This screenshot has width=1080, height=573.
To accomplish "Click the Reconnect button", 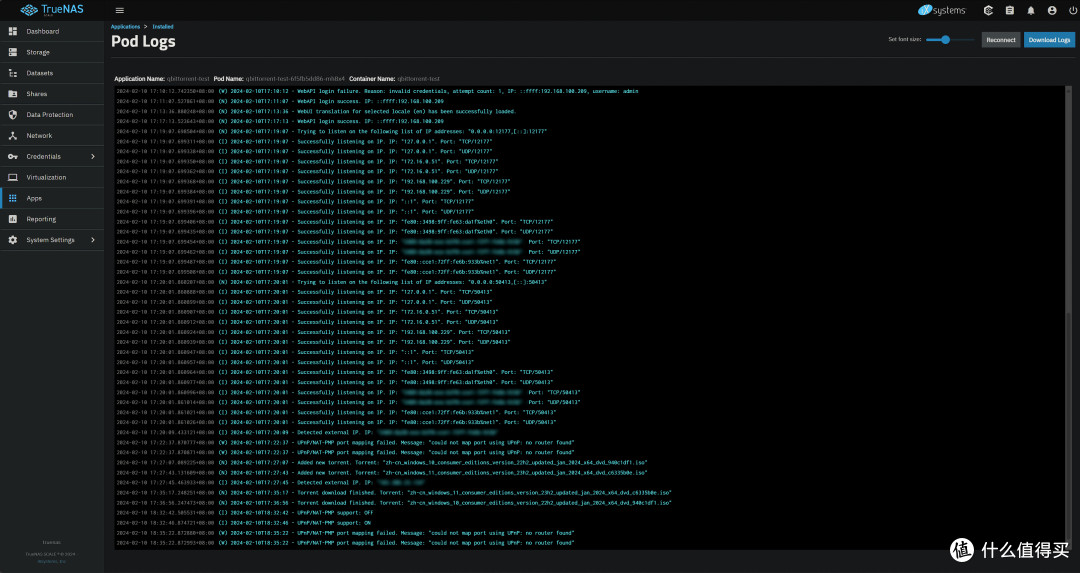I will (x=1001, y=40).
